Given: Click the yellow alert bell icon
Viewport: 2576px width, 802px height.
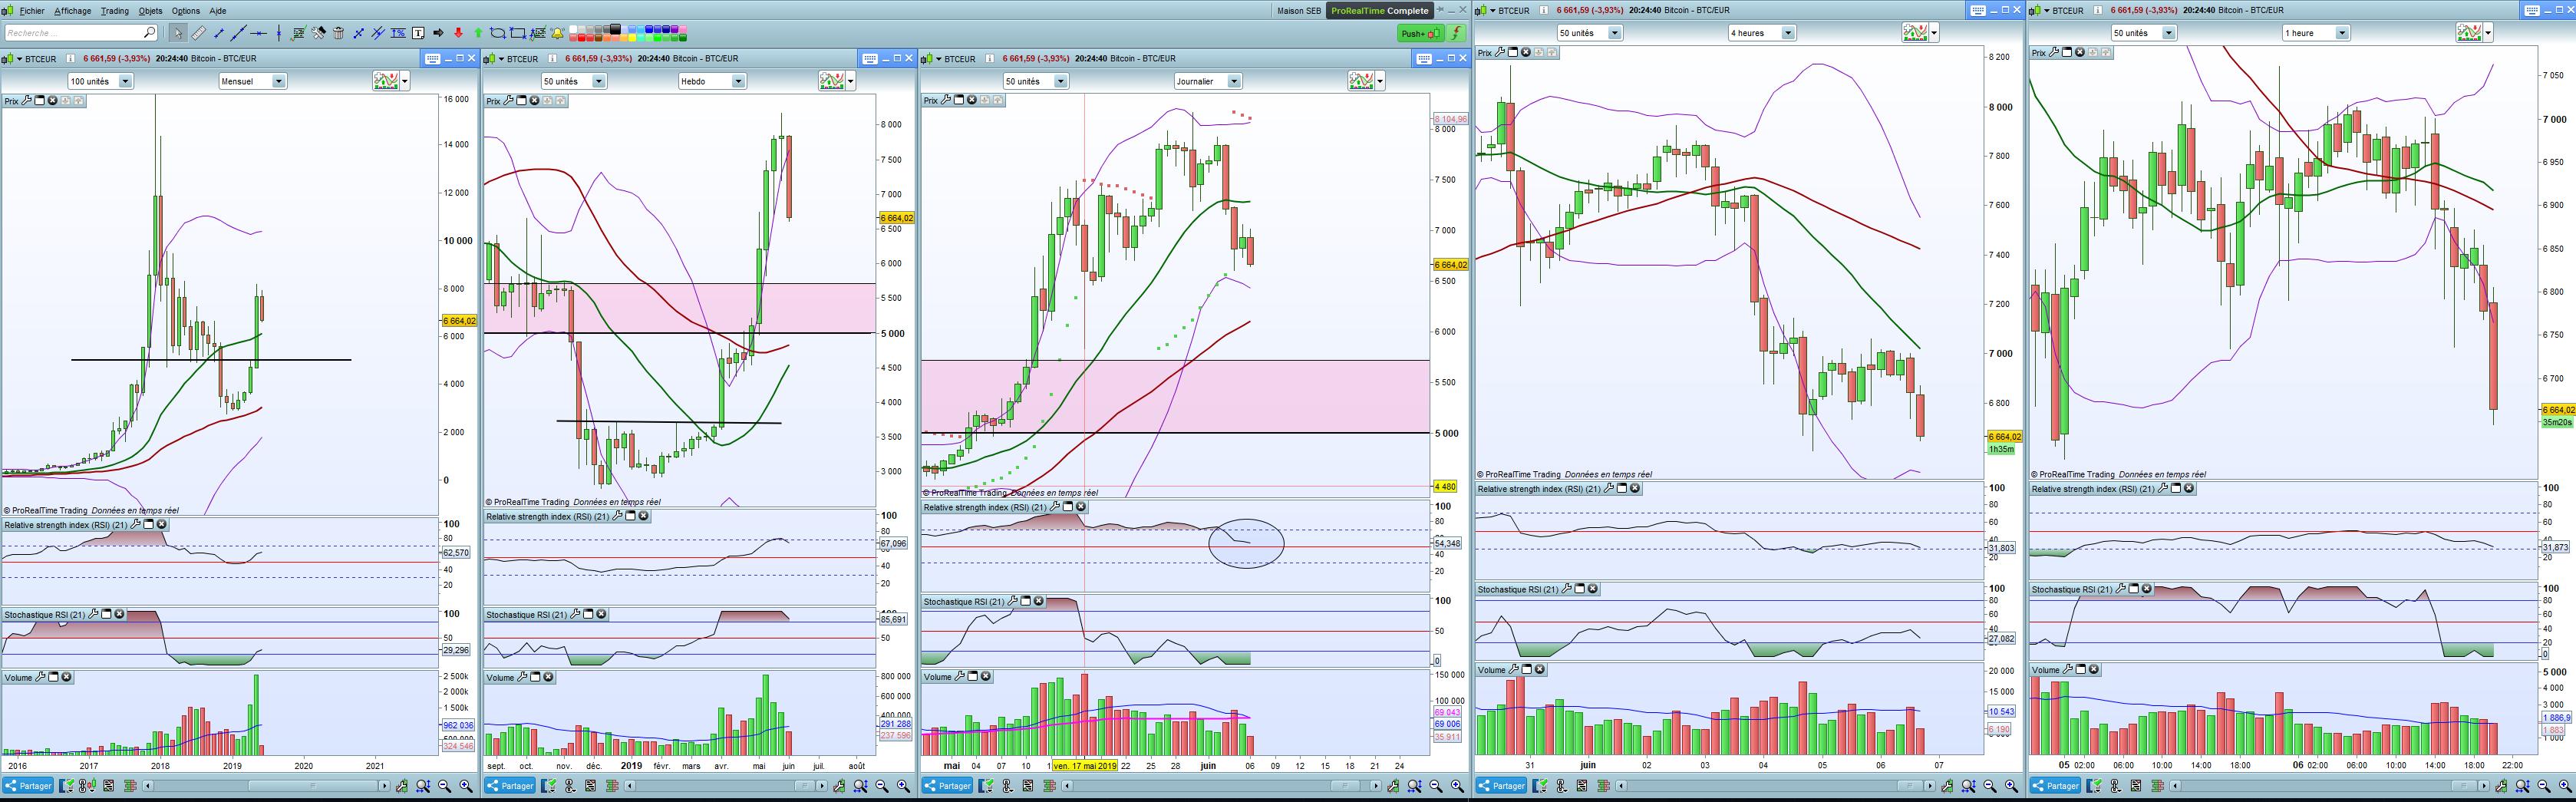Looking at the screenshot, I should point(558,33).
